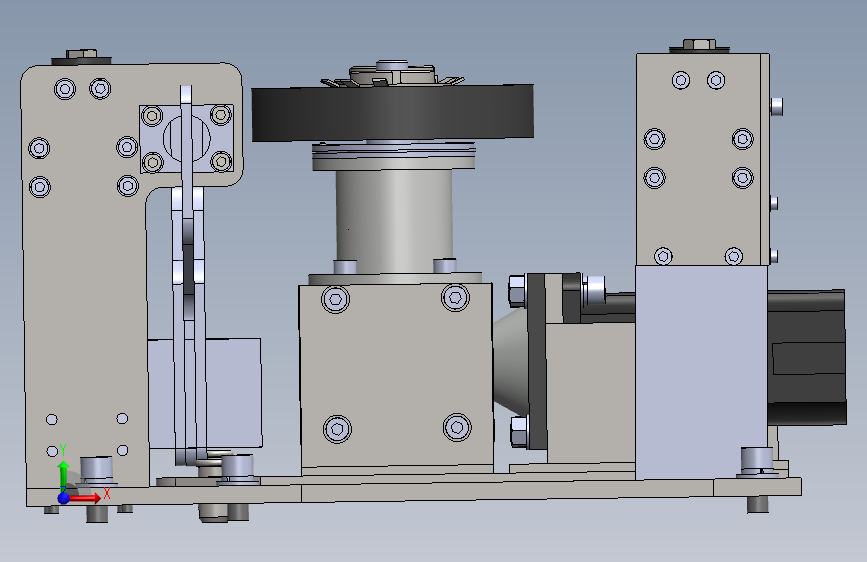Select the dark motor mounting flange plate
867x562 pixels.
tap(536, 361)
